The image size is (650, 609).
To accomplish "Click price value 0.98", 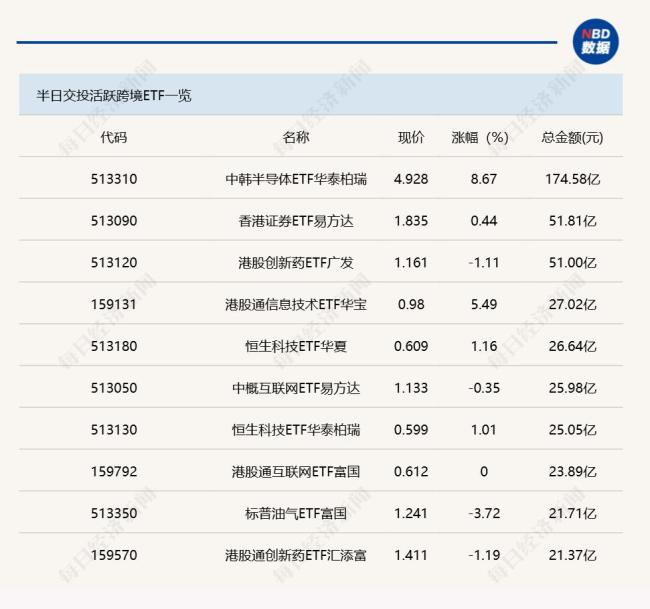I will tap(411, 305).
